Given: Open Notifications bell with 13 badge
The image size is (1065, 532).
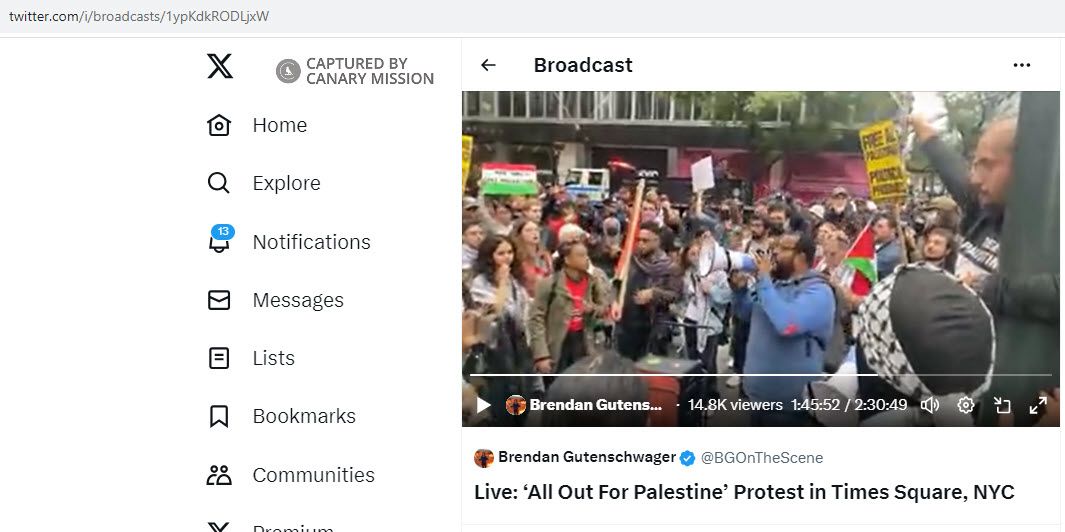Looking at the screenshot, I should pos(220,239).
